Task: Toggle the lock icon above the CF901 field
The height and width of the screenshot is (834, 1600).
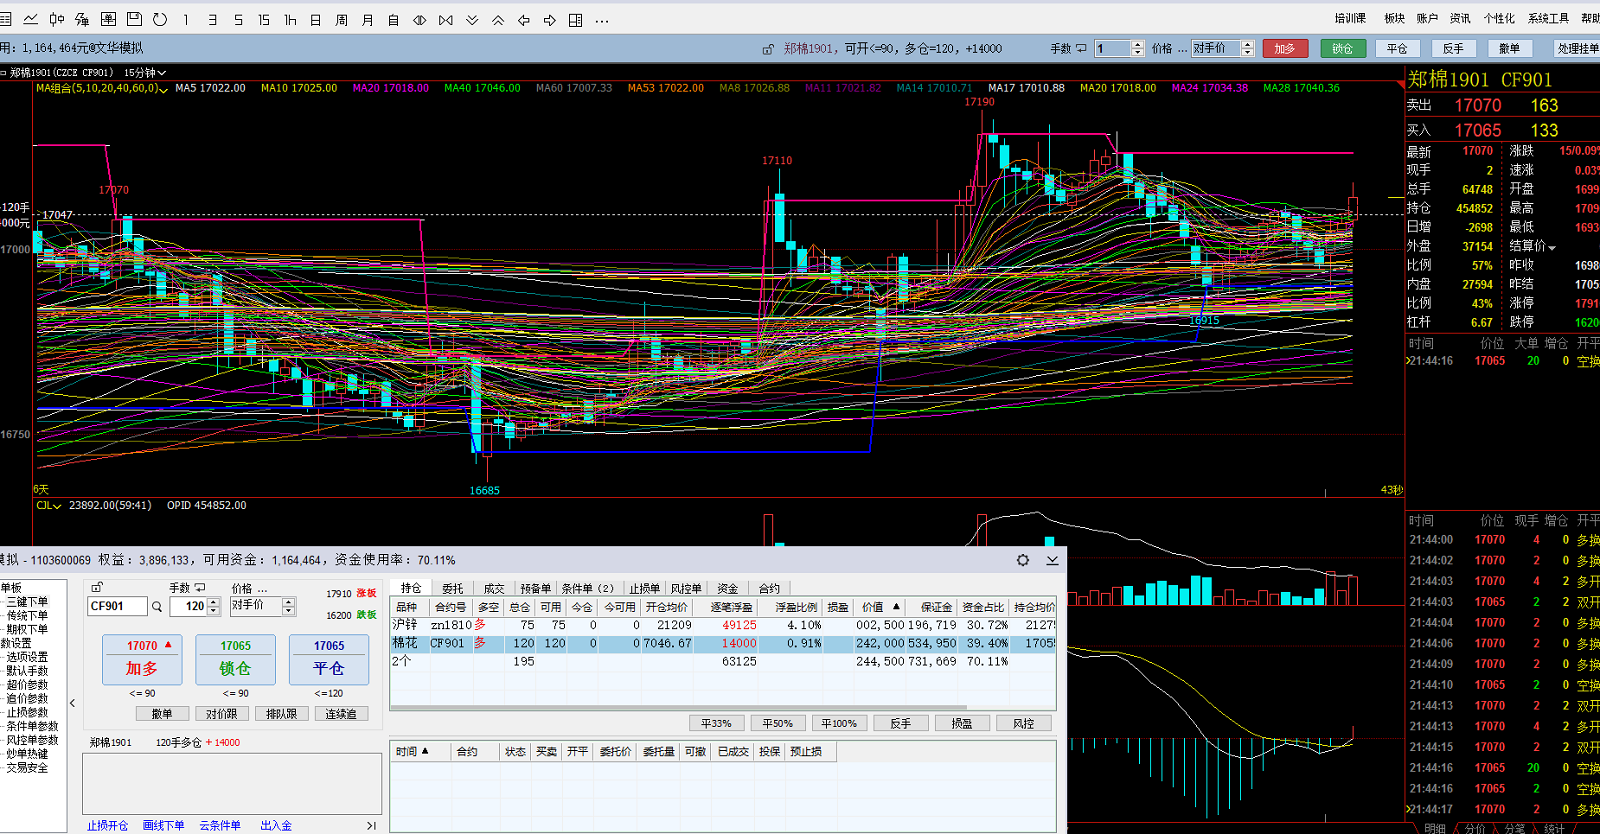Action: 97,588
